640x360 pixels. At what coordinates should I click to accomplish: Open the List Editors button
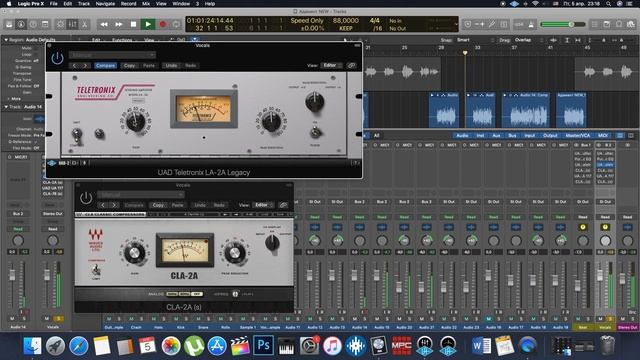(595, 24)
